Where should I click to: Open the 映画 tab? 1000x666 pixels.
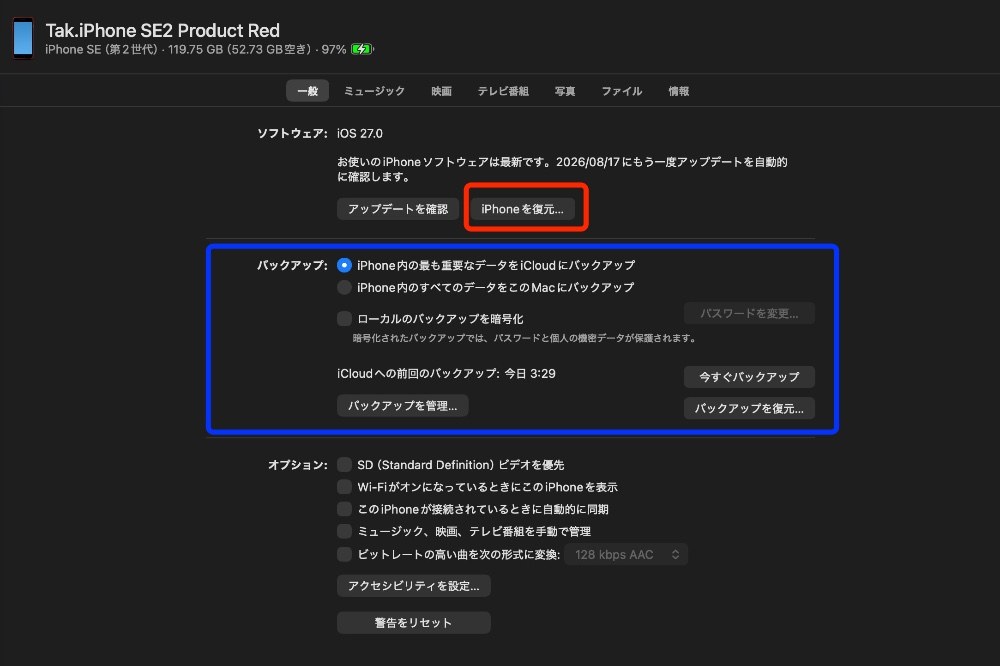[441, 91]
